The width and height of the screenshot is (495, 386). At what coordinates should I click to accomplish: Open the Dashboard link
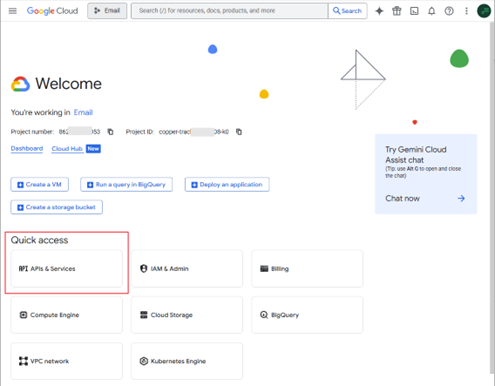click(x=27, y=149)
